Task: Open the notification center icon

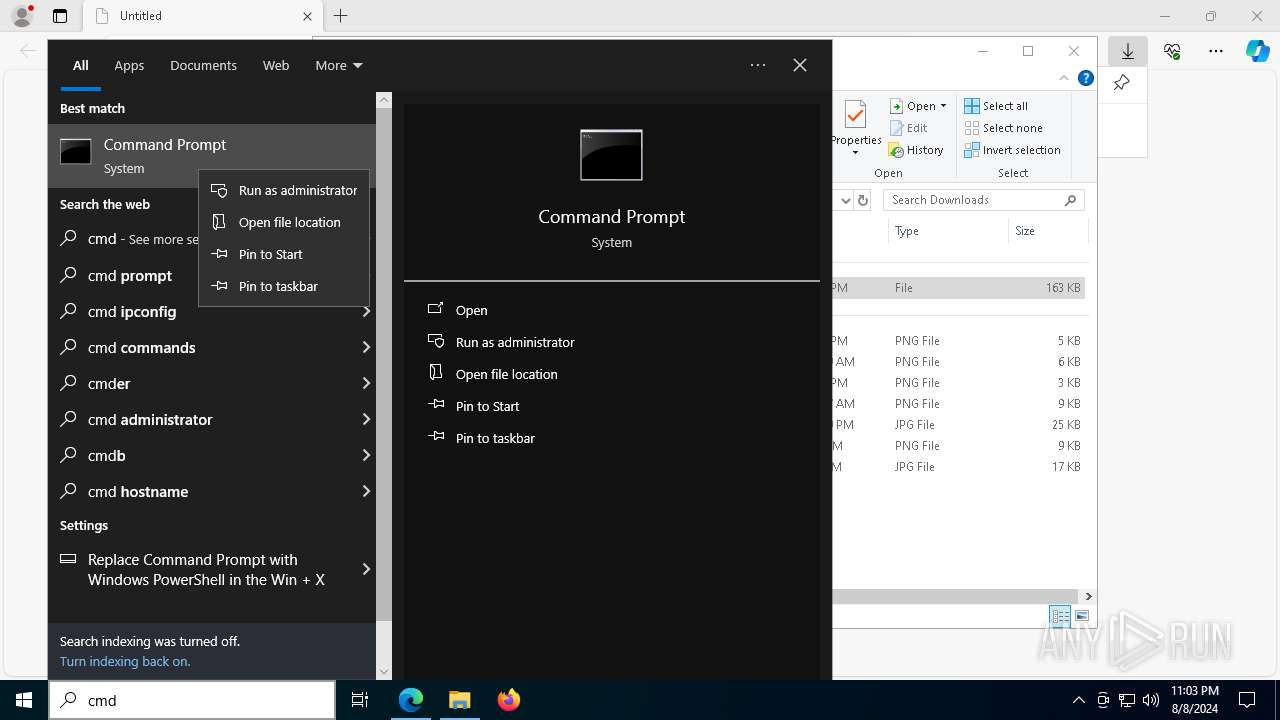Action: coord(1247,700)
